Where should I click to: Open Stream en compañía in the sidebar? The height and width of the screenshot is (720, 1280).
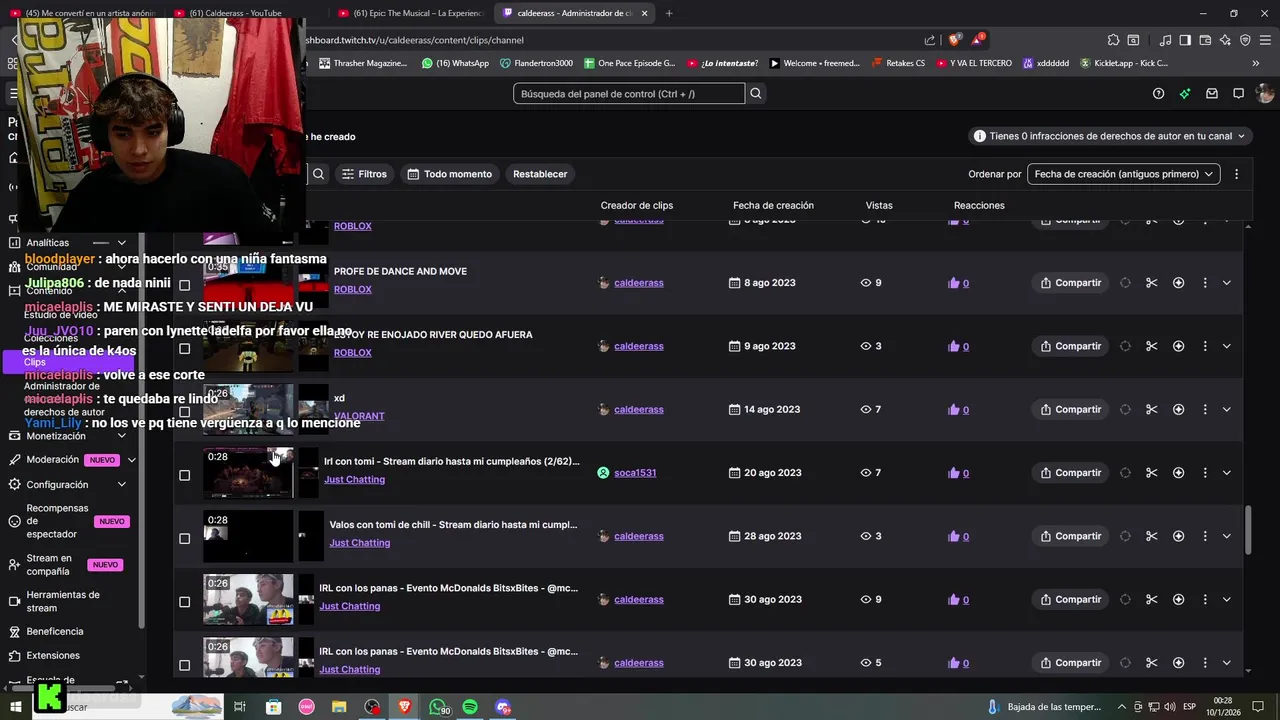49,565
